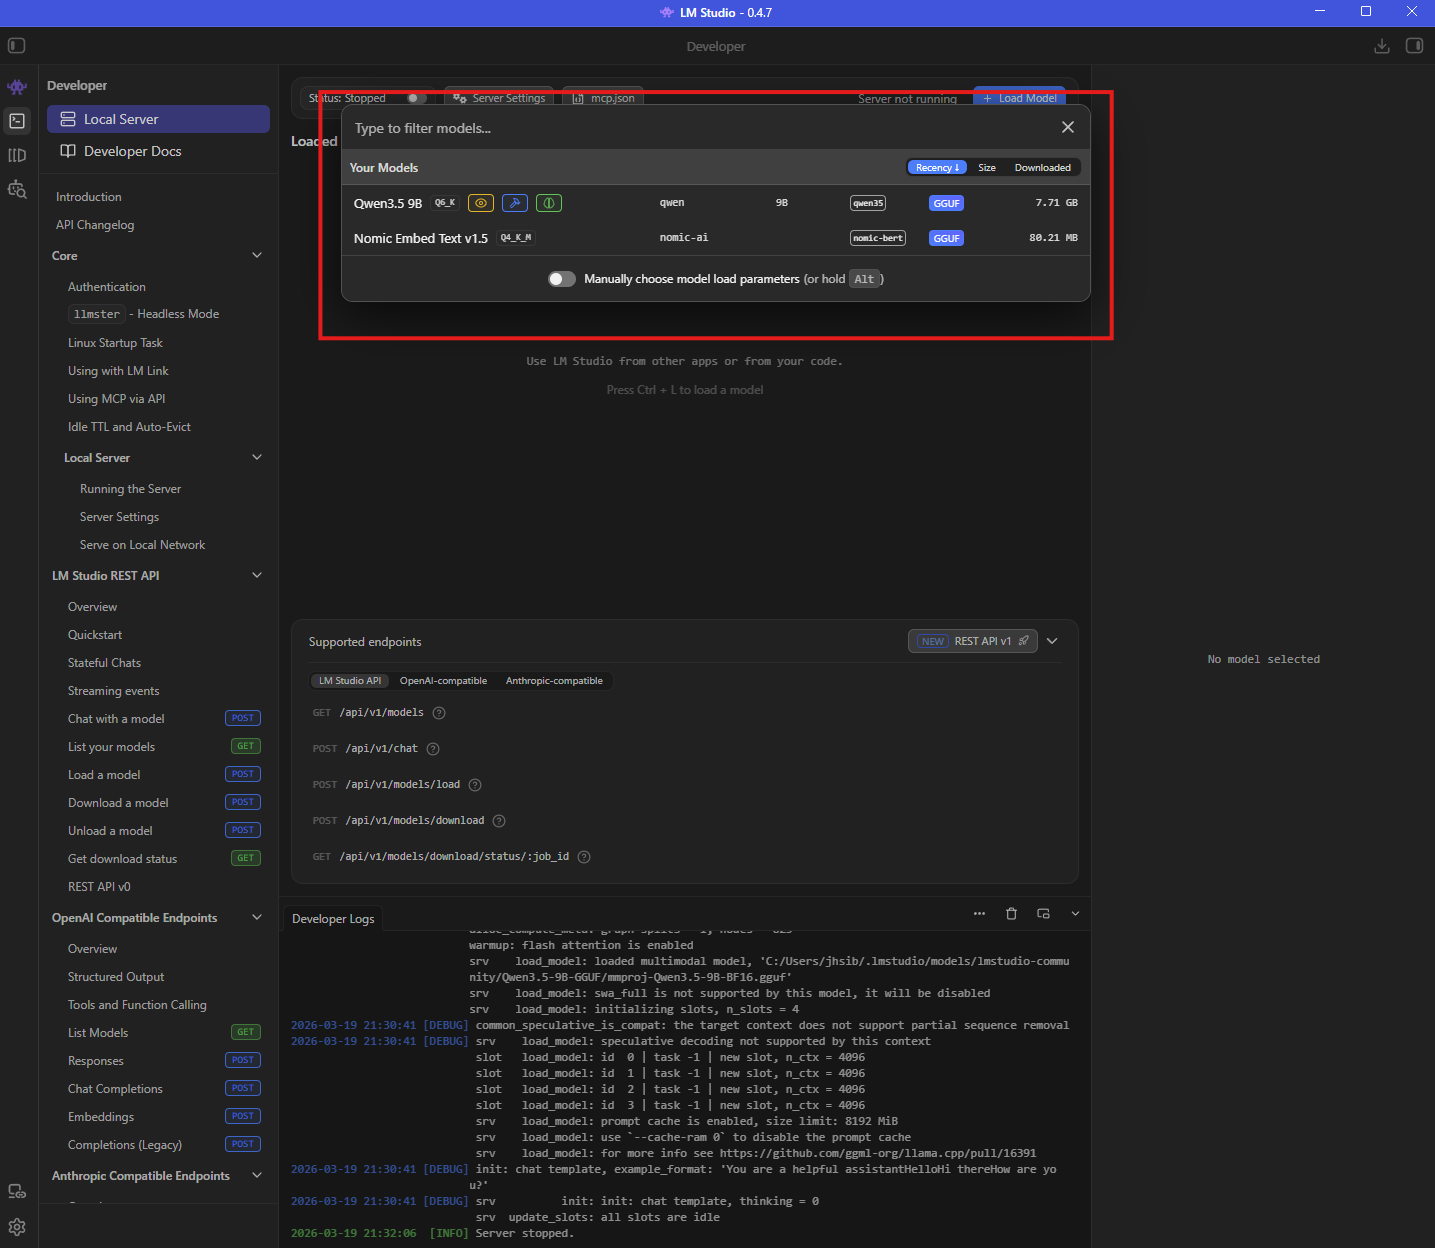Close the model filter popup
The height and width of the screenshot is (1248, 1435).
point(1068,127)
